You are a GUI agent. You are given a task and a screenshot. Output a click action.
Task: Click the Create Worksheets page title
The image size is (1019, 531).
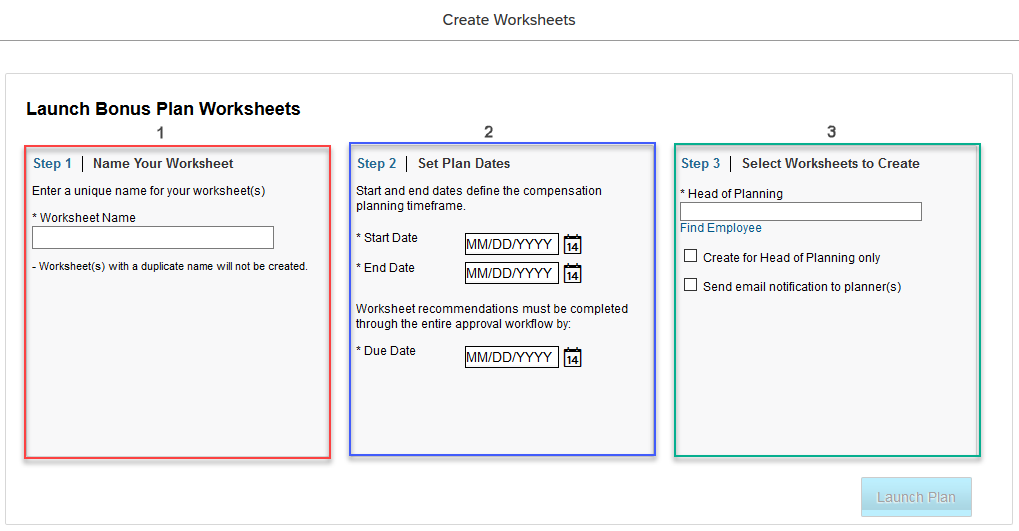(x=509, y=20)
